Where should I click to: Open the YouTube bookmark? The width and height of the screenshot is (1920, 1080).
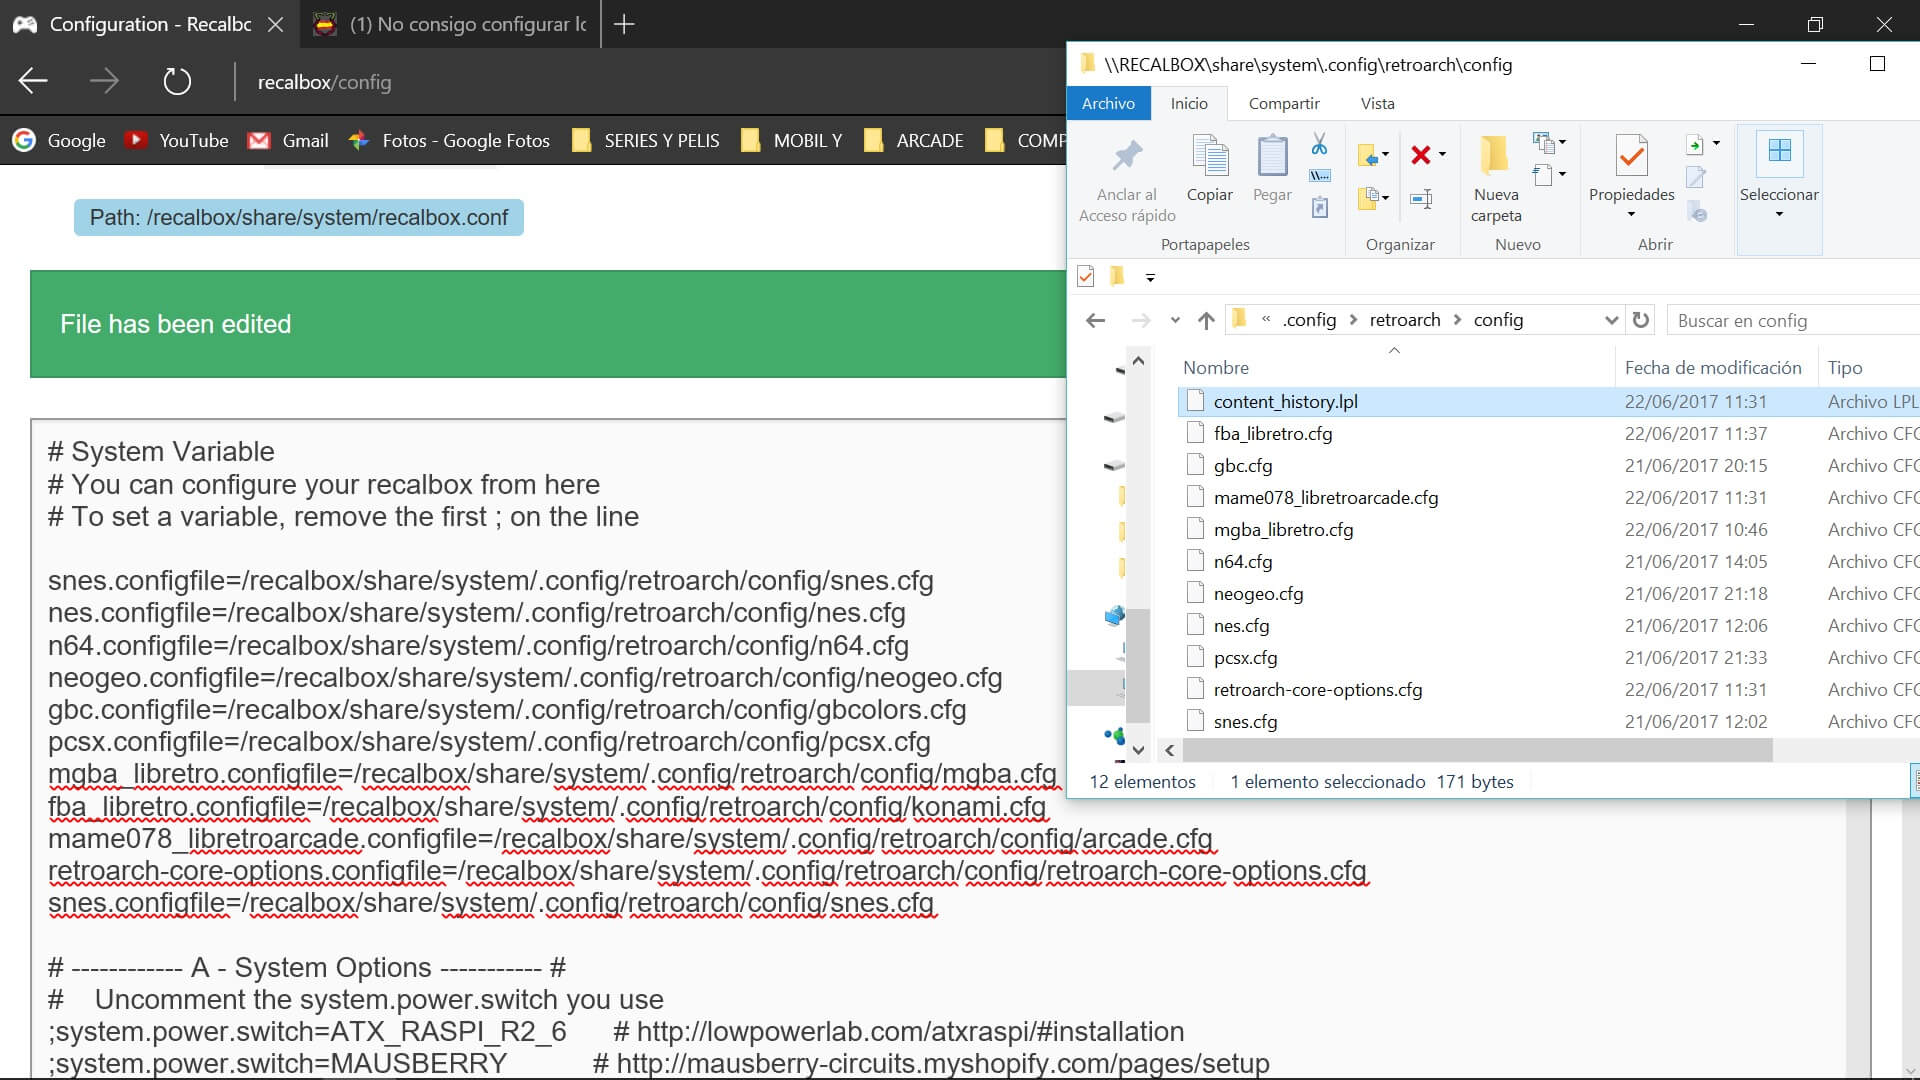click(177, 141)
